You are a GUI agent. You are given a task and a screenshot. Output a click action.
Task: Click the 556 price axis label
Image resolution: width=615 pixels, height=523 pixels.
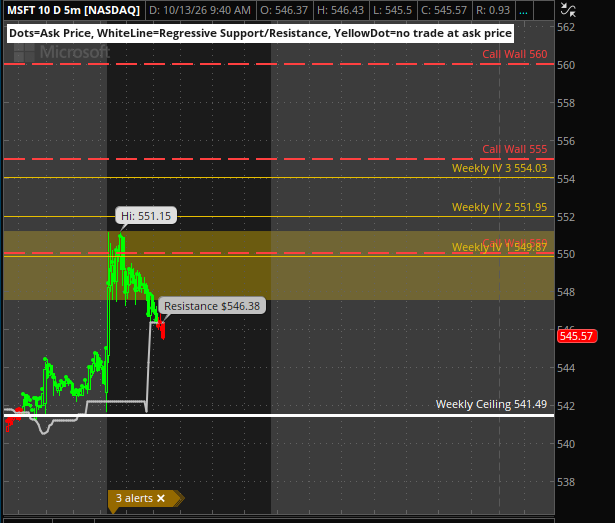coord(566,141)
